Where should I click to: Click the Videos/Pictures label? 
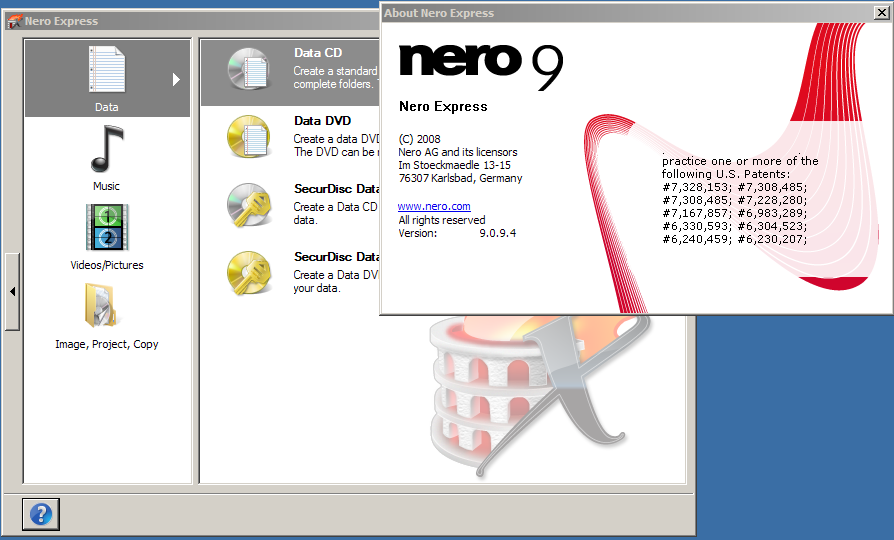point(107,265)
